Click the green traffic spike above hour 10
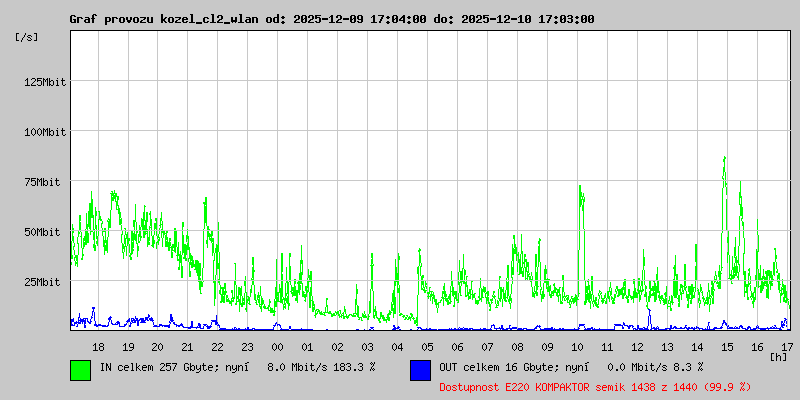Image resolution: width=800 pixels, height=400 pixels. 580,190
